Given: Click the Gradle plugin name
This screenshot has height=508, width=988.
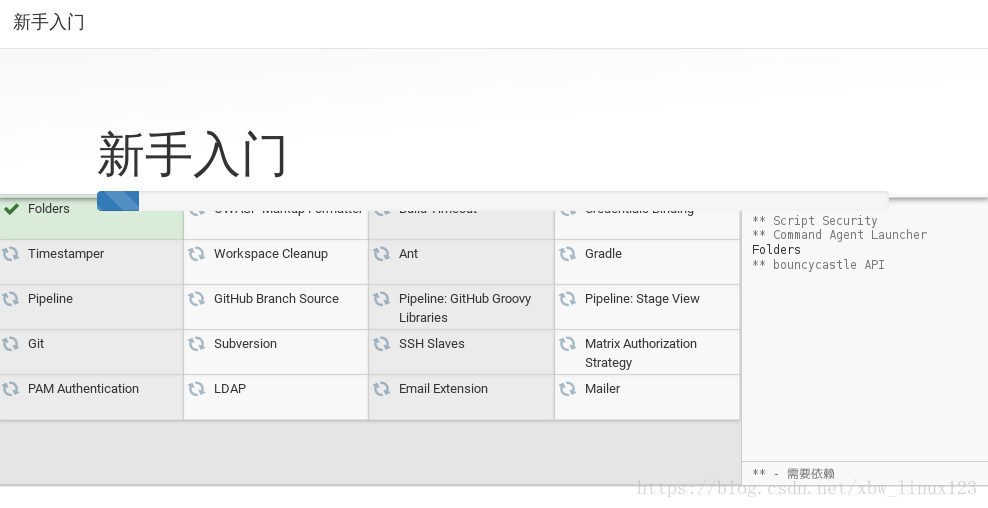Looking at the screenshot, I should 603,254.
